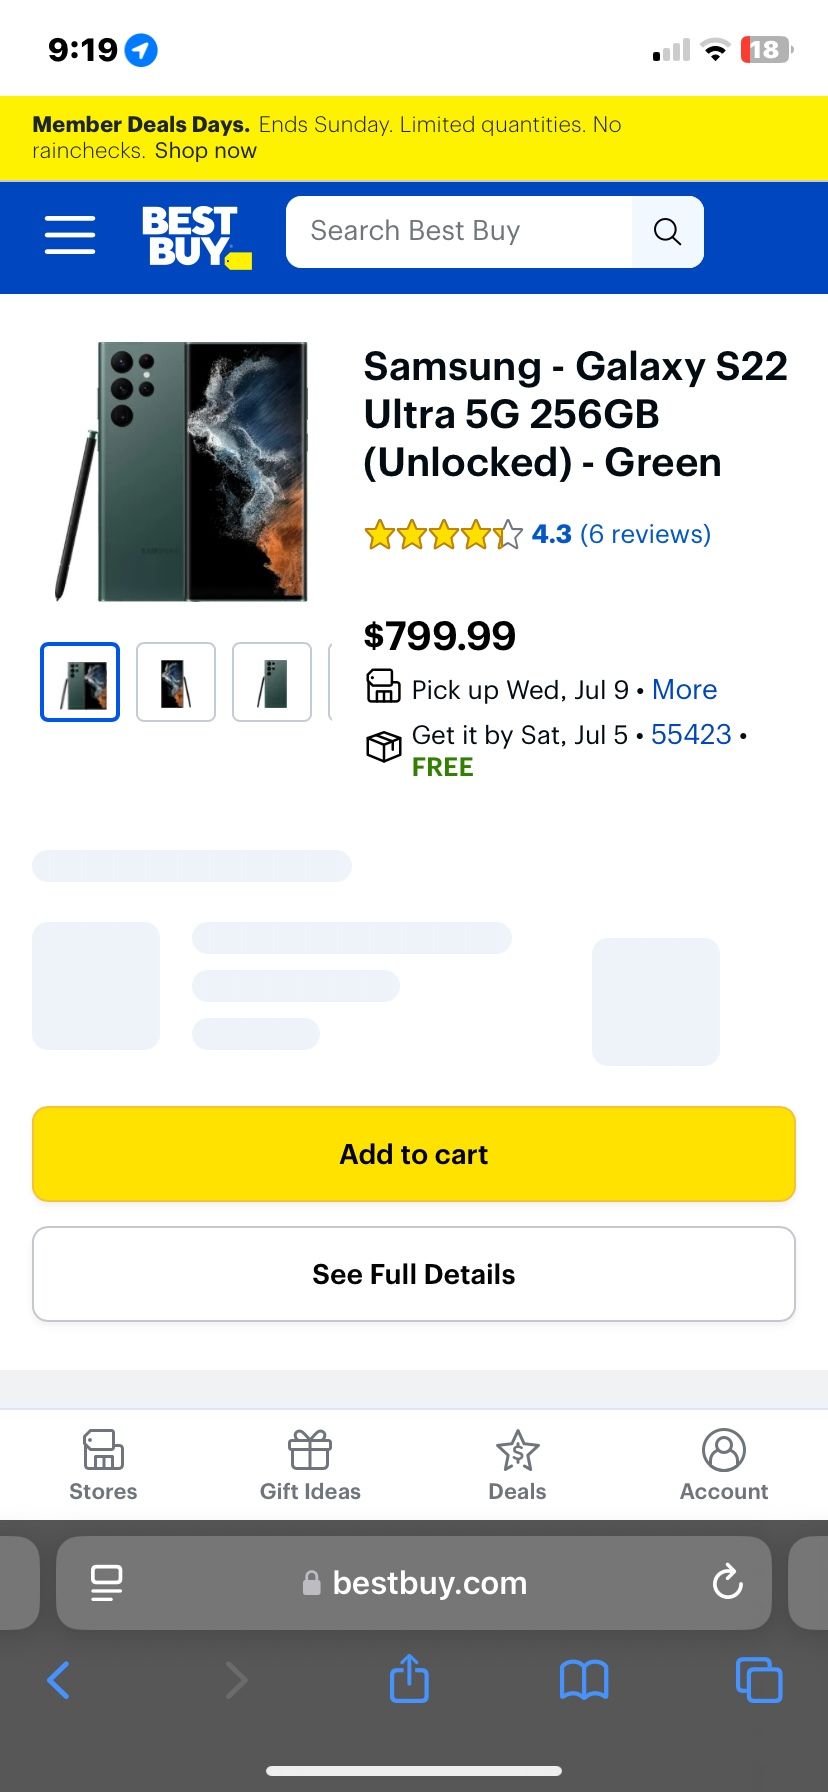Add the Galaxy S22 Ultra to cart
828x1792 pixels.
coord(414,1154)
